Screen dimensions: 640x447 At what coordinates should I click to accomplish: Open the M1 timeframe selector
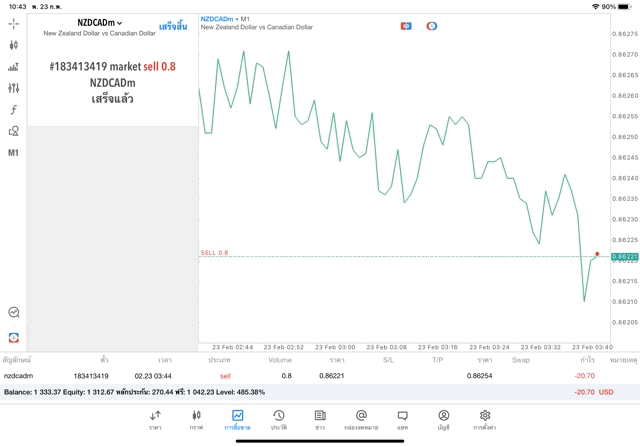13,153
